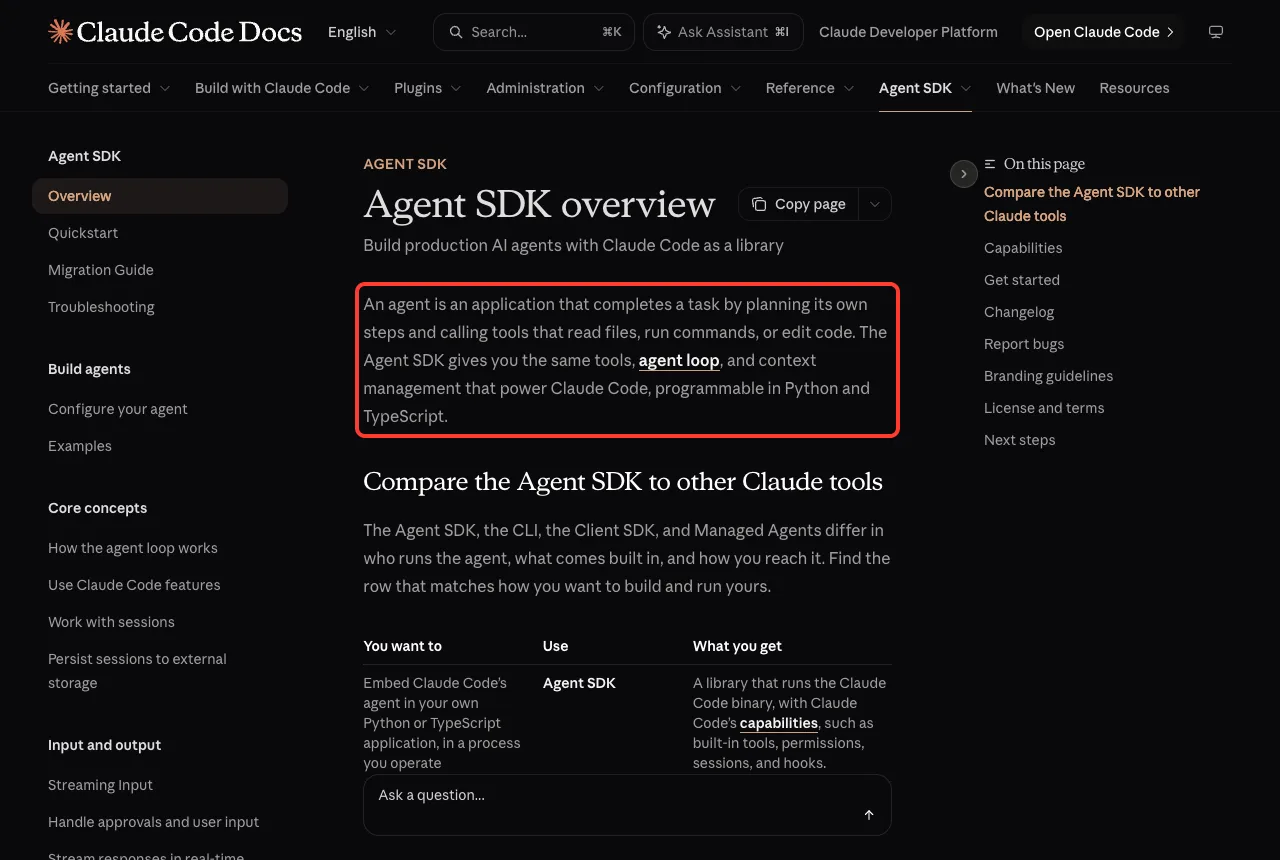Click the Ask a question input box
This screenshot has width=1280, height=860.
[x=627, y=805]
